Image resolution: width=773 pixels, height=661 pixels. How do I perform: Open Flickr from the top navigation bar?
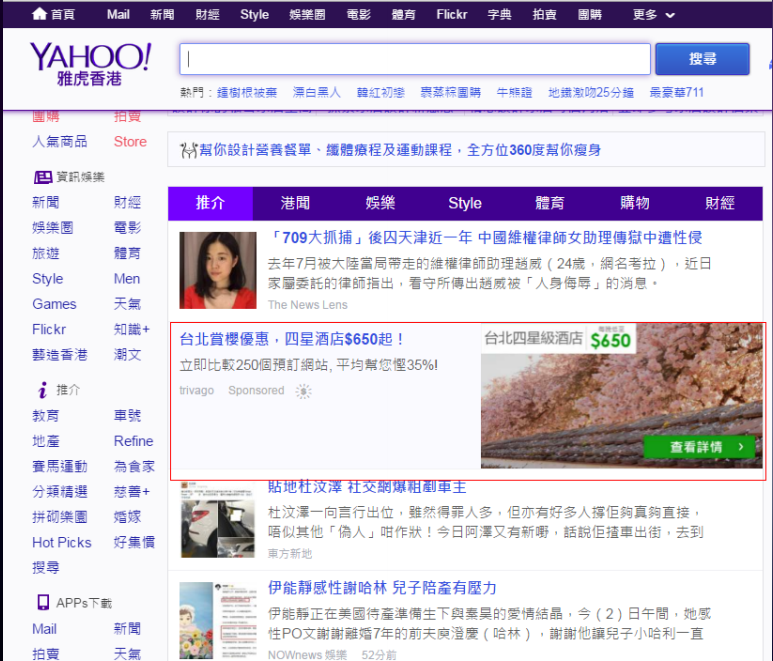click(451, 15)
